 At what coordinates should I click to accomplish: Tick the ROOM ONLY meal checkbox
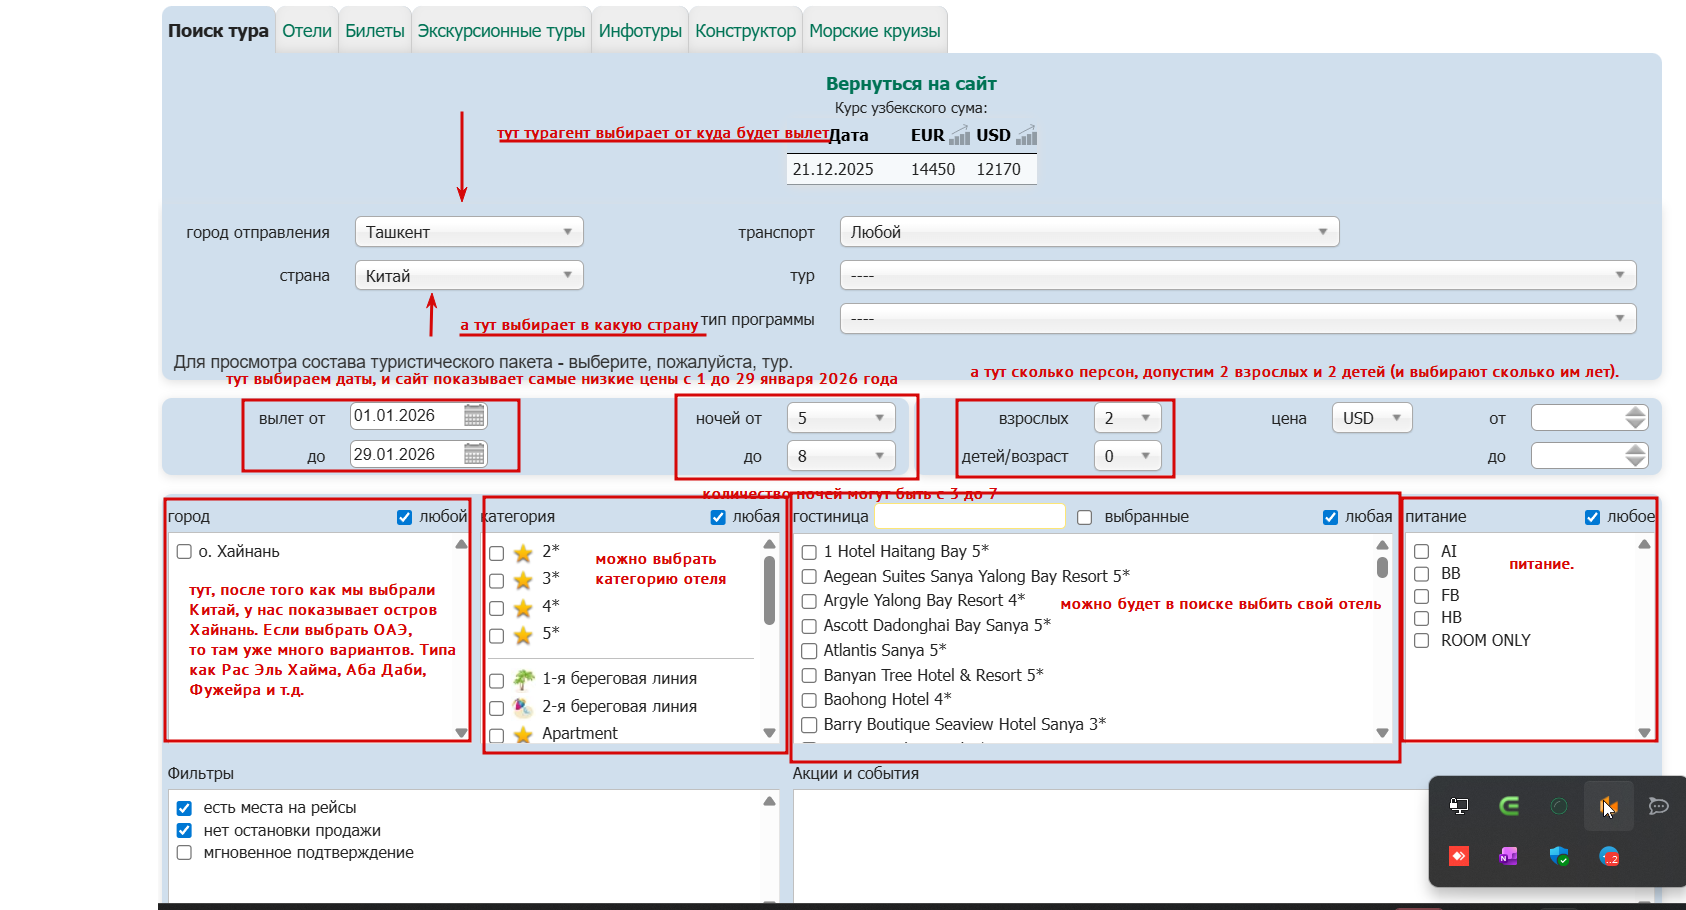click(1421, 641)
